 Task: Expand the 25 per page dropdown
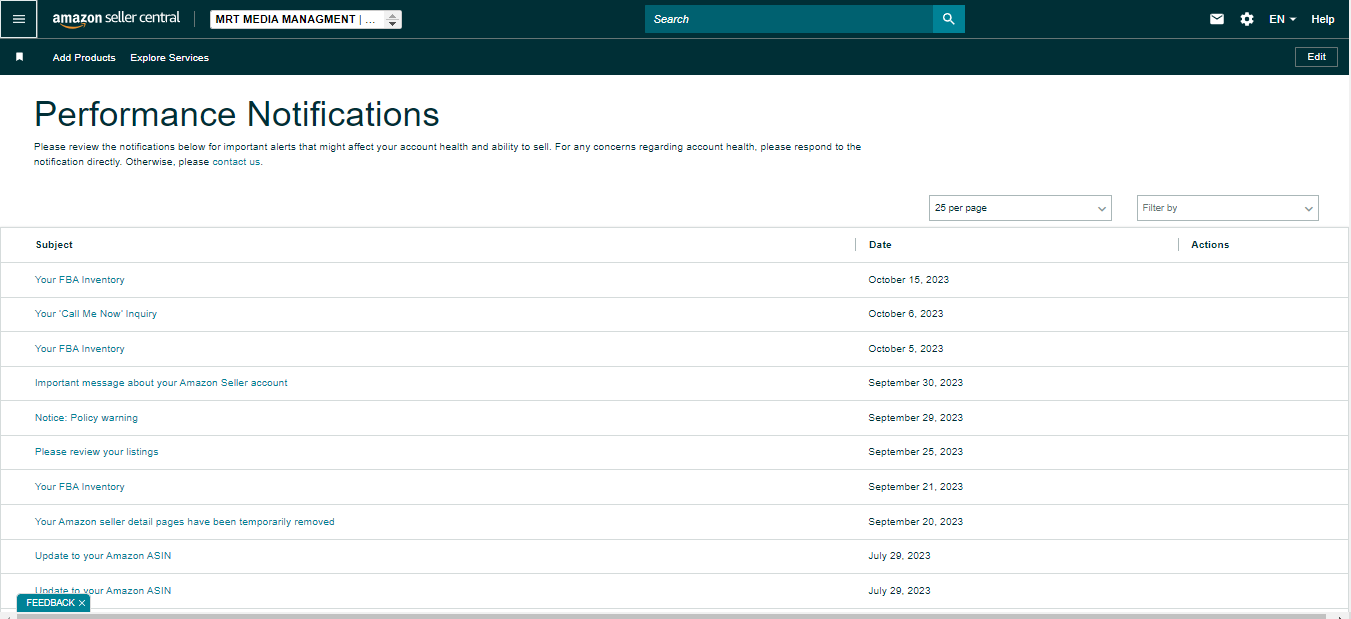coord(1020,208)
